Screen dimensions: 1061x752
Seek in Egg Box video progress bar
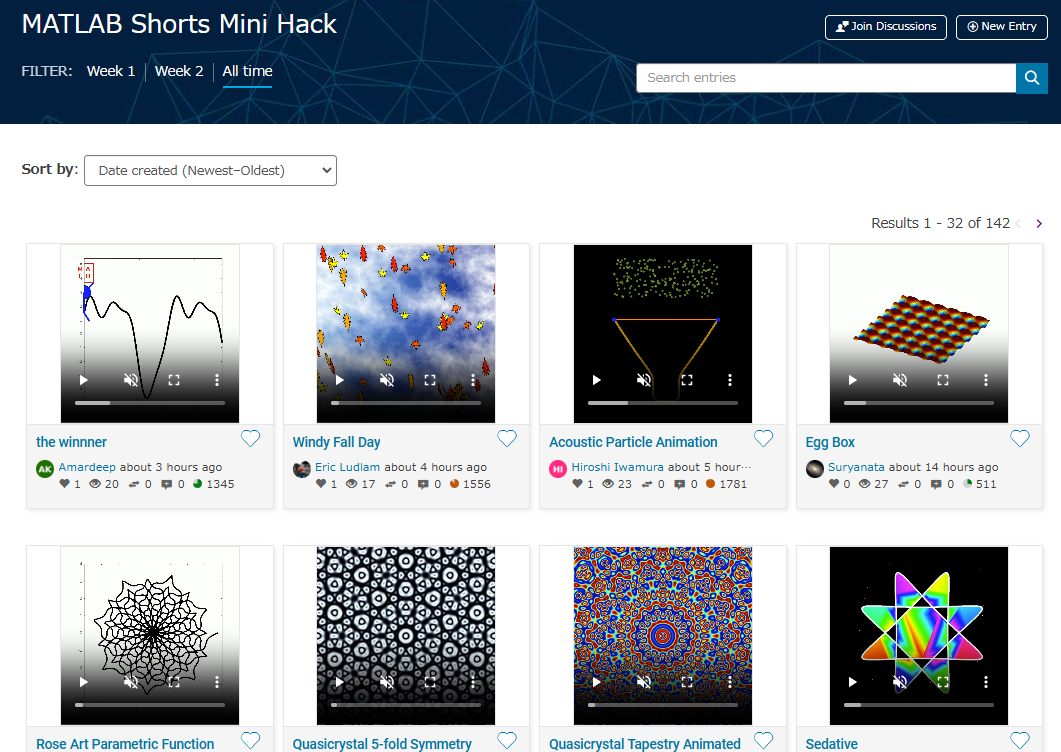(x=919, y=403)
